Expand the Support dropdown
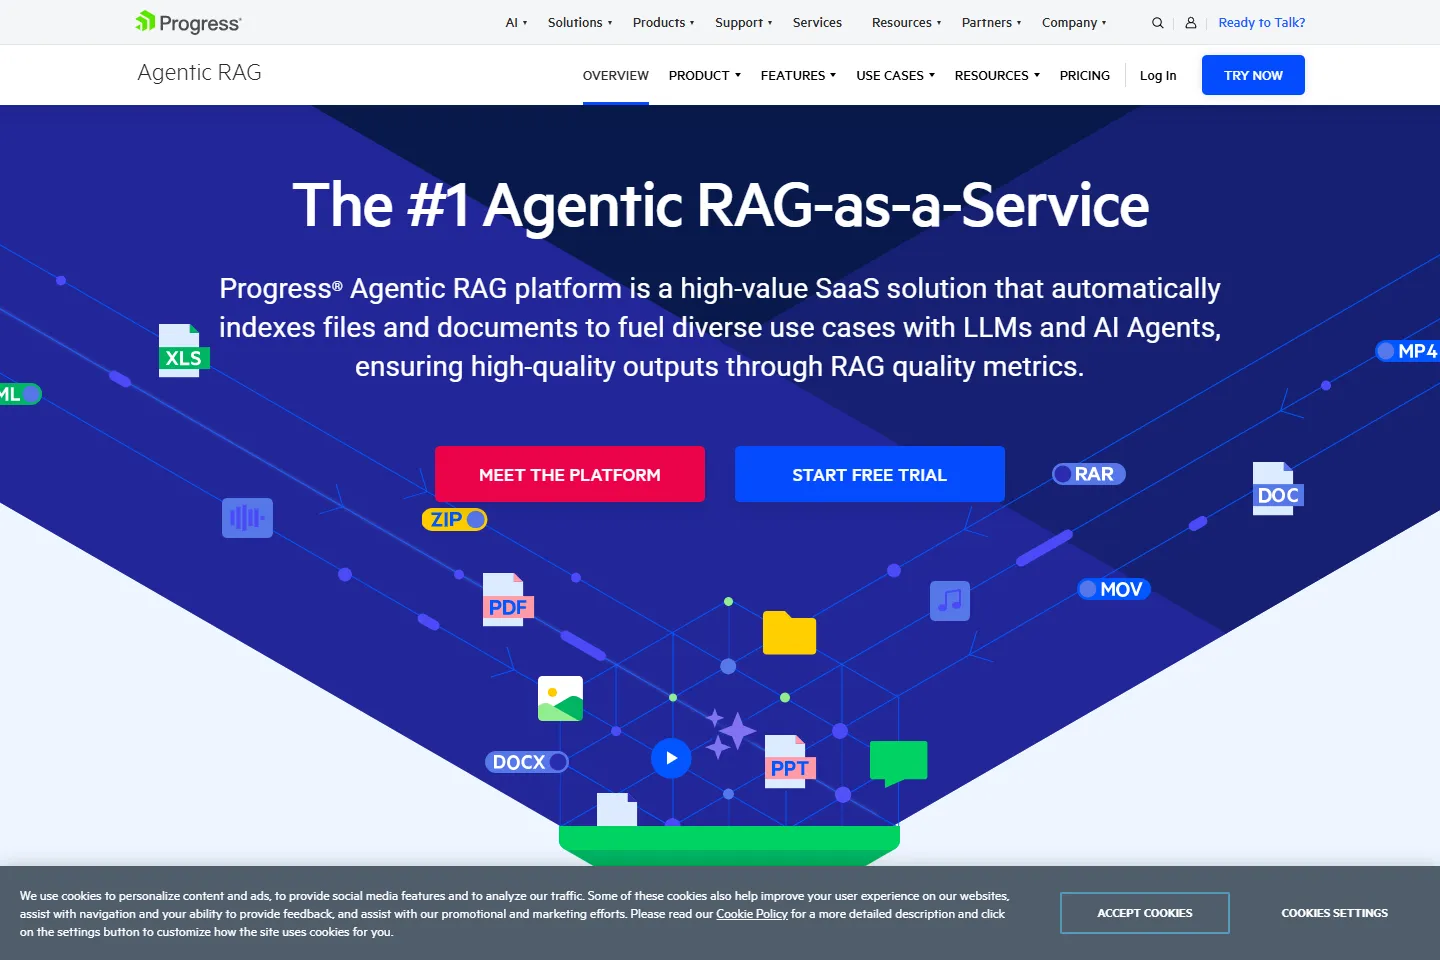1440x960 pixels. tap(743, 23)
